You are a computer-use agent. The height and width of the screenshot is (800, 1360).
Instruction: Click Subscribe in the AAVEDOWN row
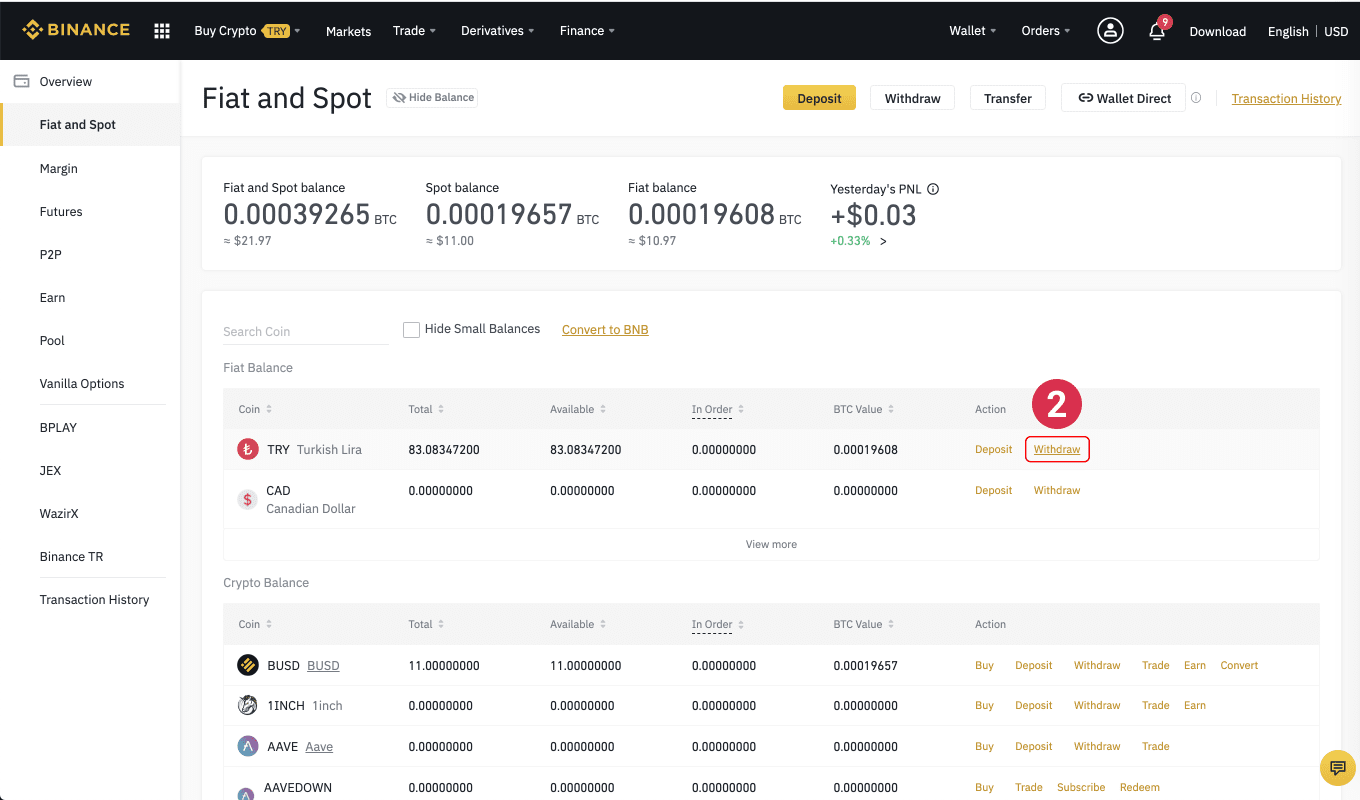pos(1081,787)
